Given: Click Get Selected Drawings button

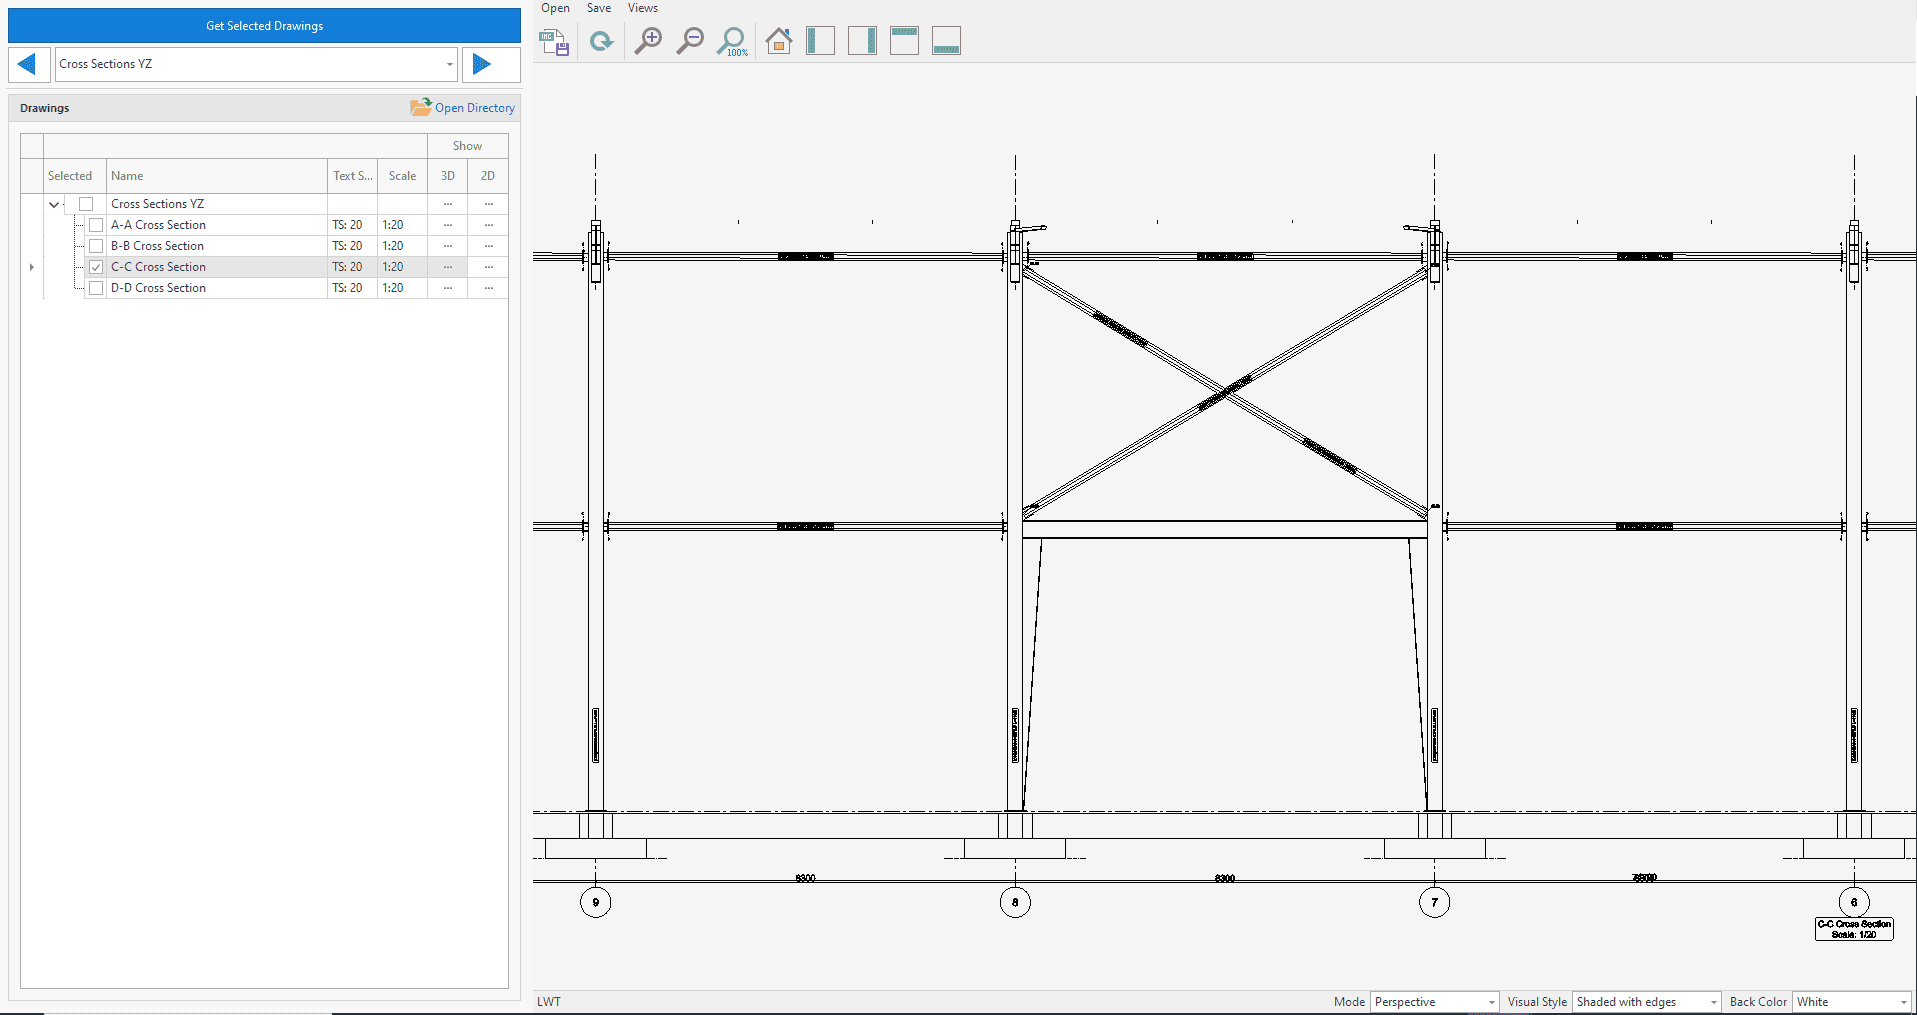Looking at the screenshot, I should (264, 26).
